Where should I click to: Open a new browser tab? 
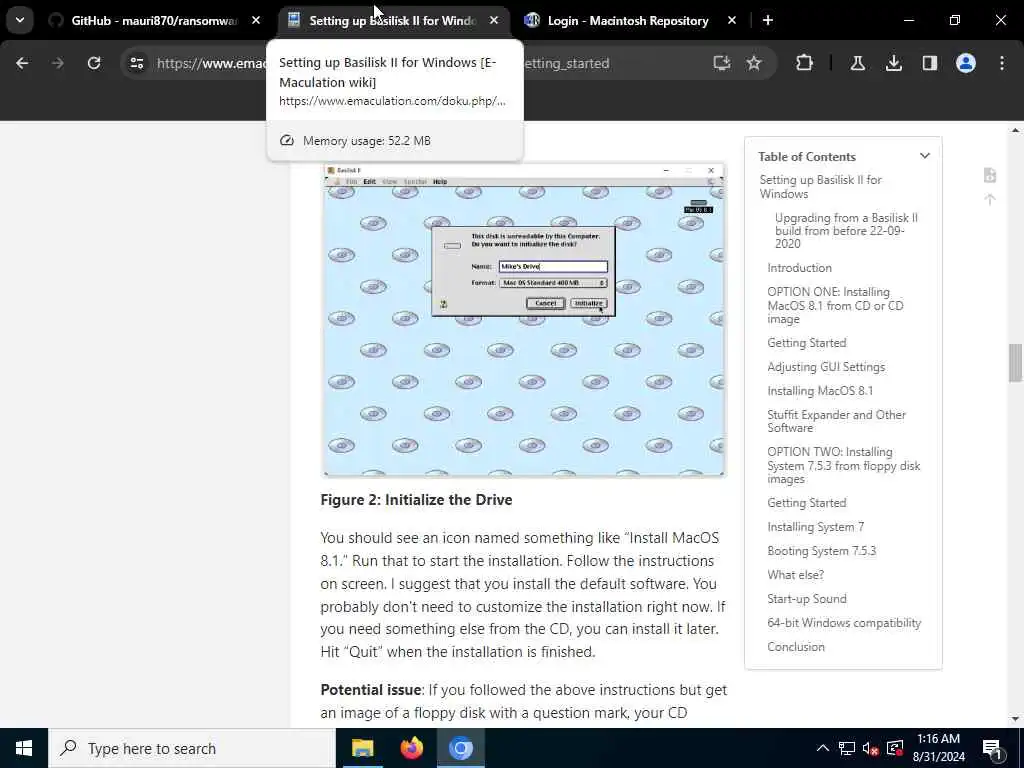(768, 21)
